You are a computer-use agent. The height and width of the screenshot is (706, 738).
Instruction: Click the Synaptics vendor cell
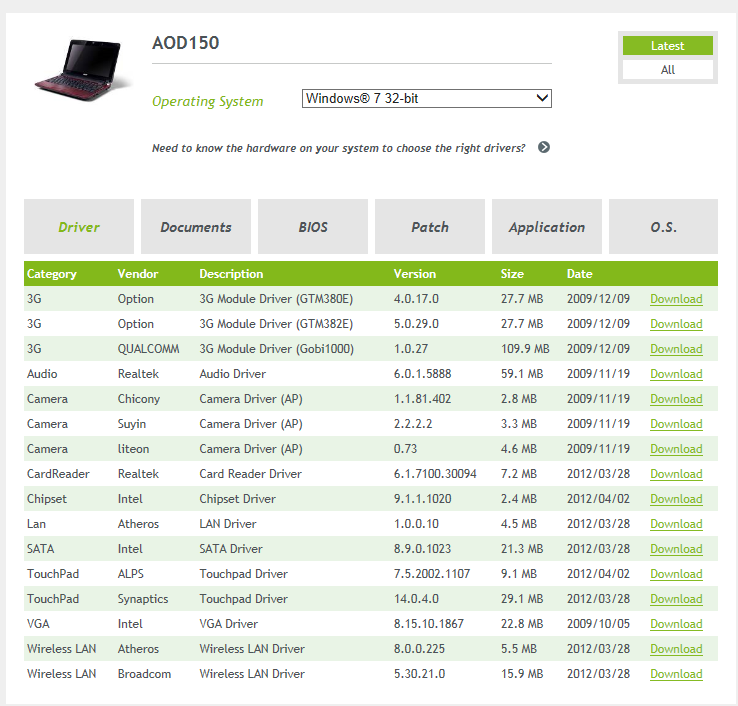[x=143, y=599]
